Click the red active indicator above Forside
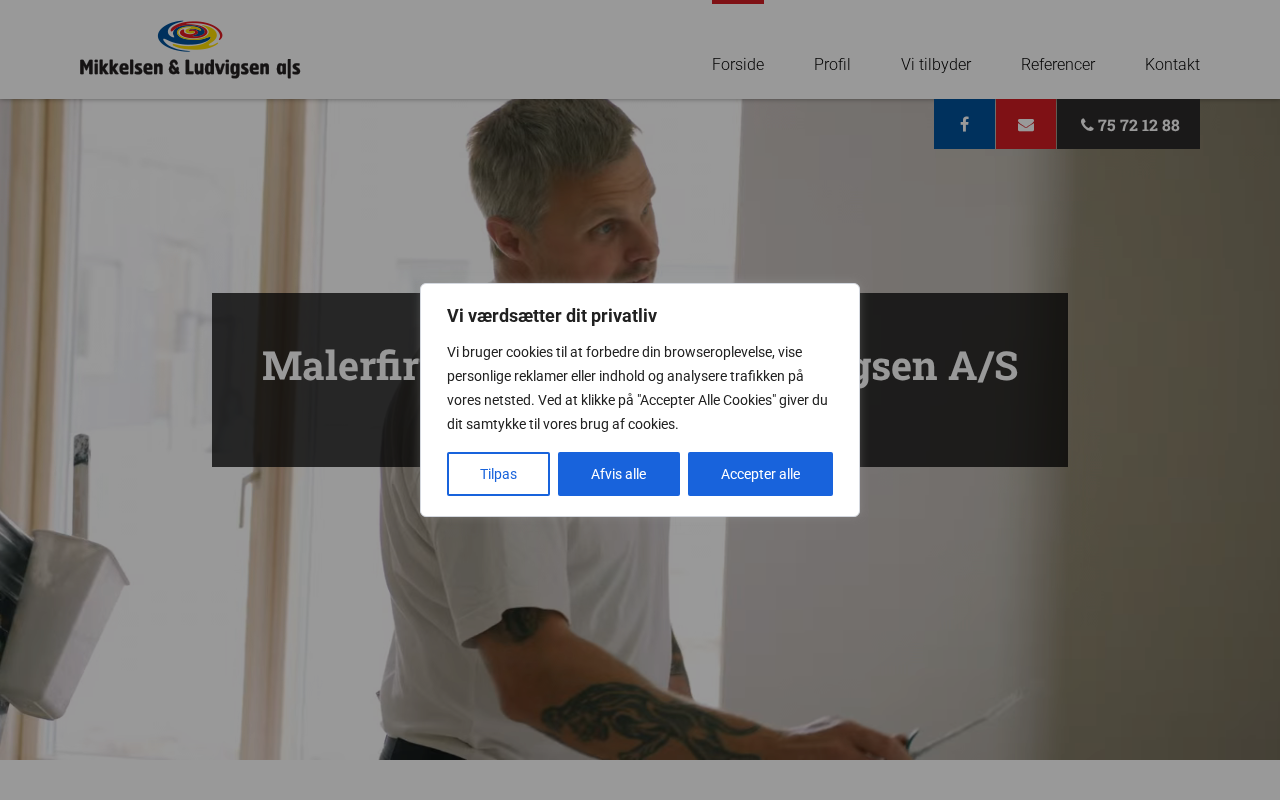The width and height of the screenshot is (1280, 800). click(x=738, y=2)
